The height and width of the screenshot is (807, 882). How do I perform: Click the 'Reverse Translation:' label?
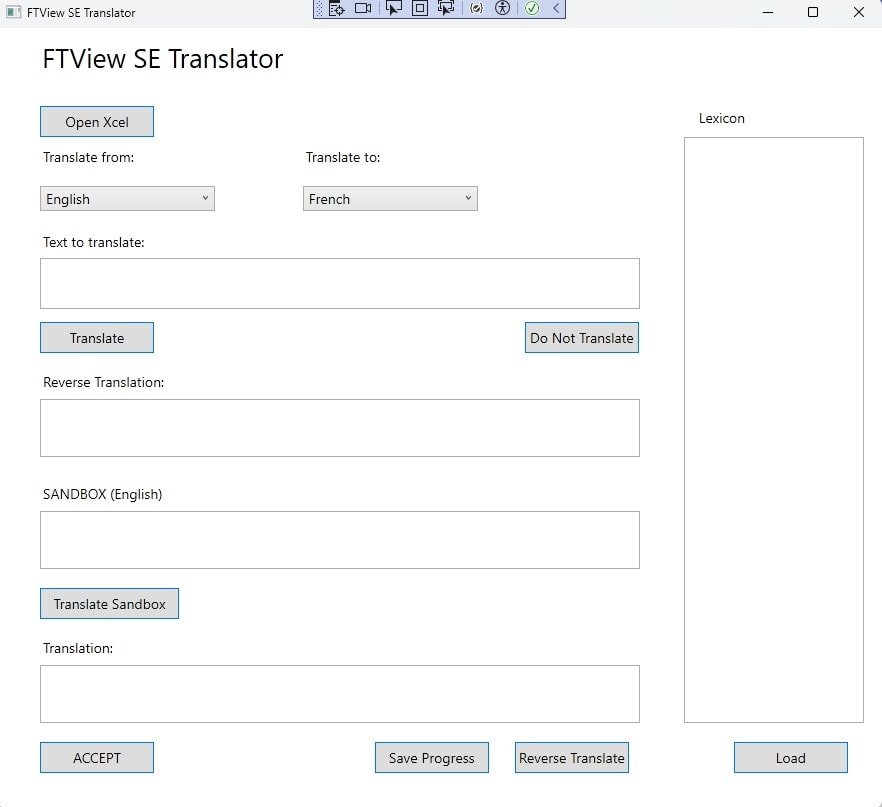[x=104, y=382]
